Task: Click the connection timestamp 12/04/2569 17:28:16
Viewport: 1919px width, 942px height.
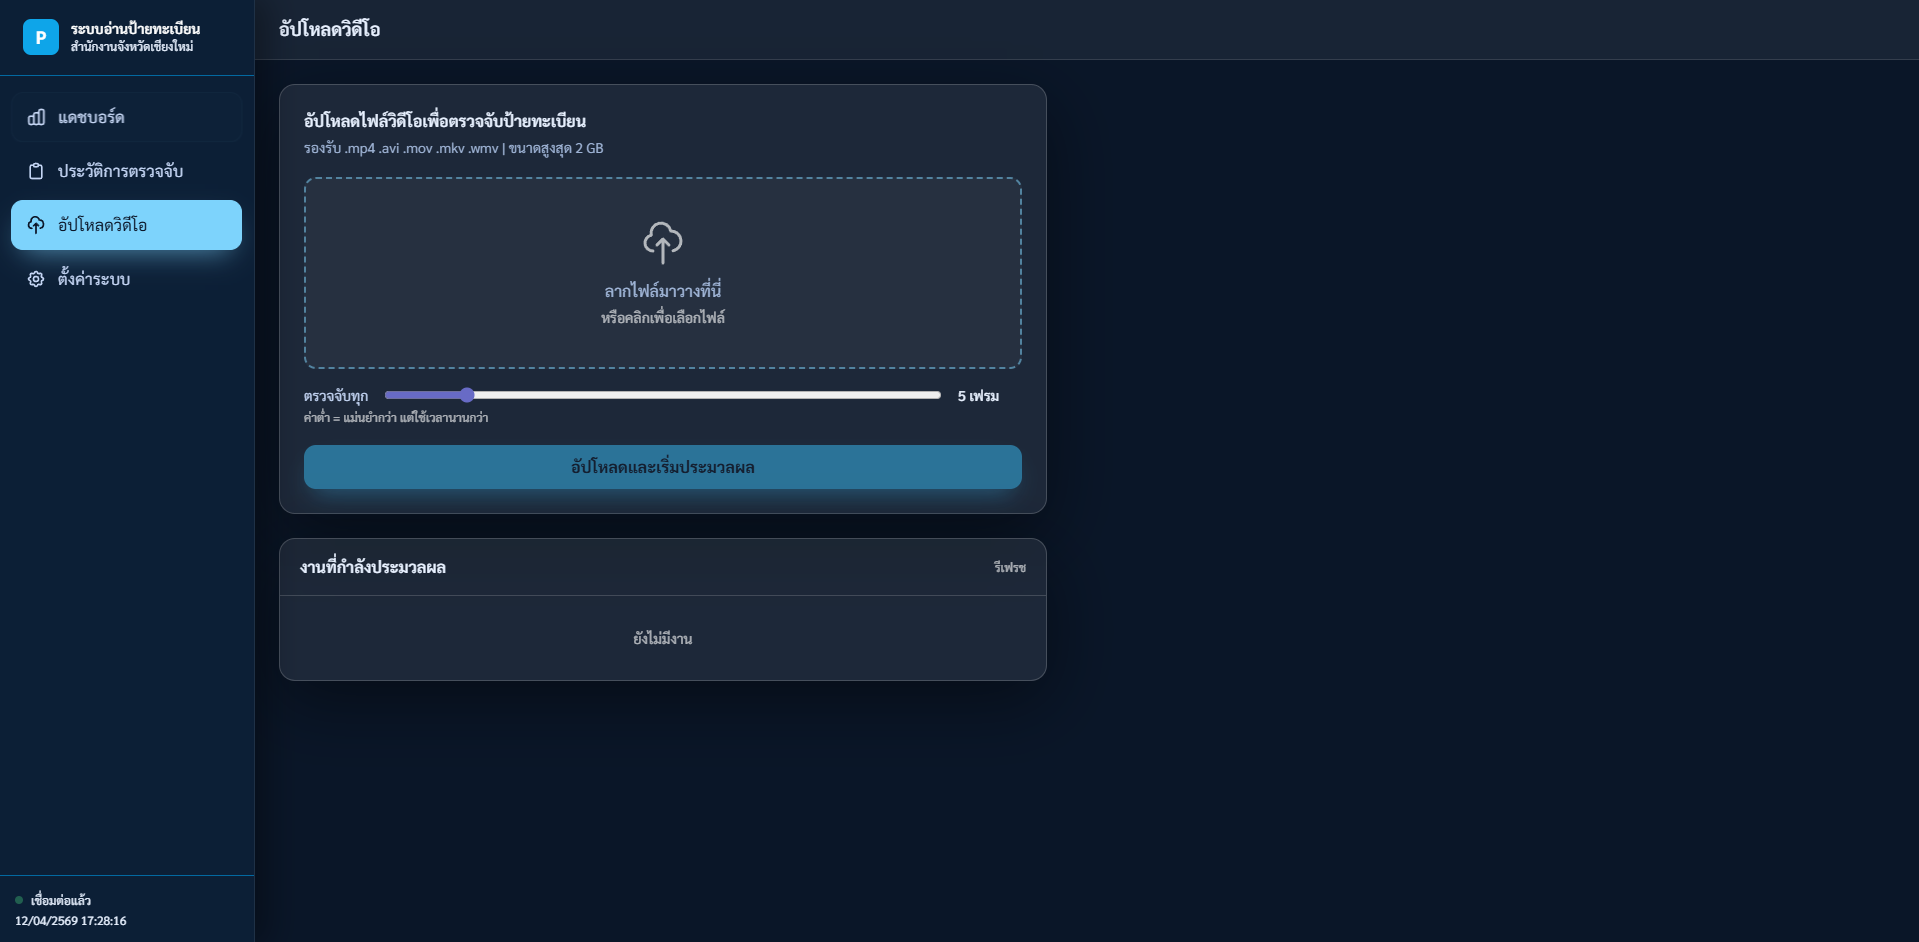Action: (x=69, y=921)
